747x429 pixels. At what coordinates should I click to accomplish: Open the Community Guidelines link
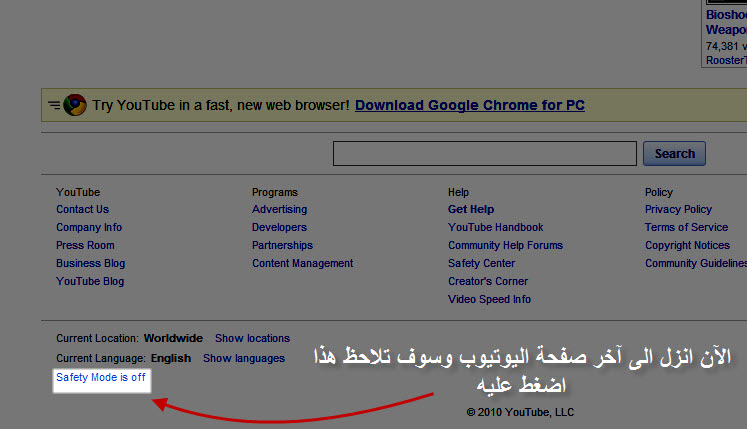coord(696,263)
